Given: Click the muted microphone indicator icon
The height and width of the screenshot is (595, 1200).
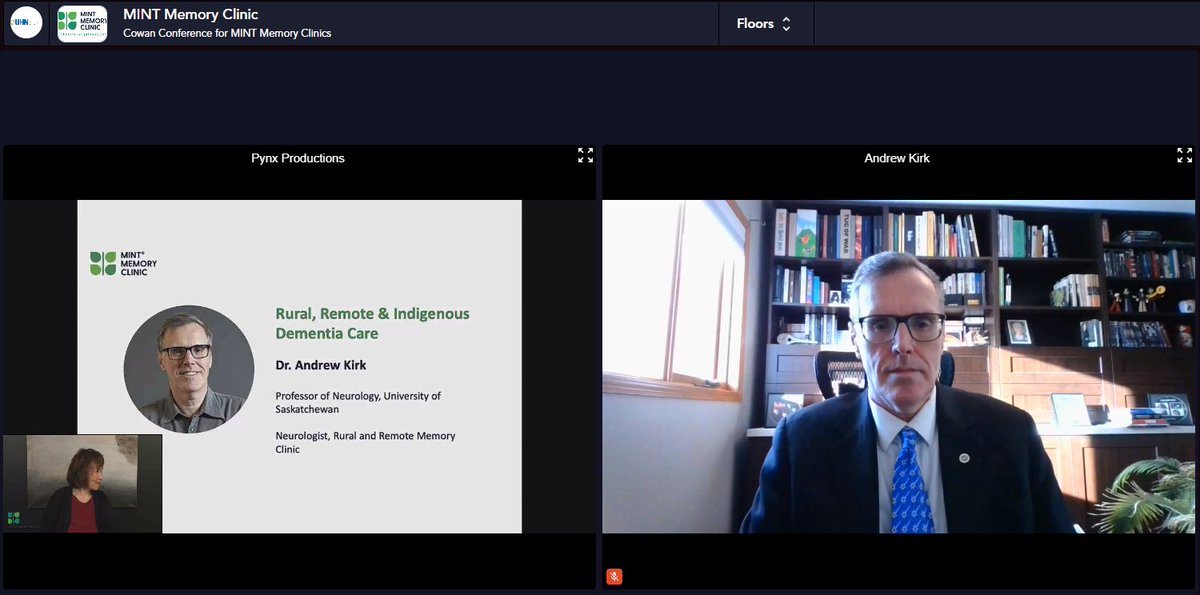Looking at the screenshot, I should [x=614, y=576].
